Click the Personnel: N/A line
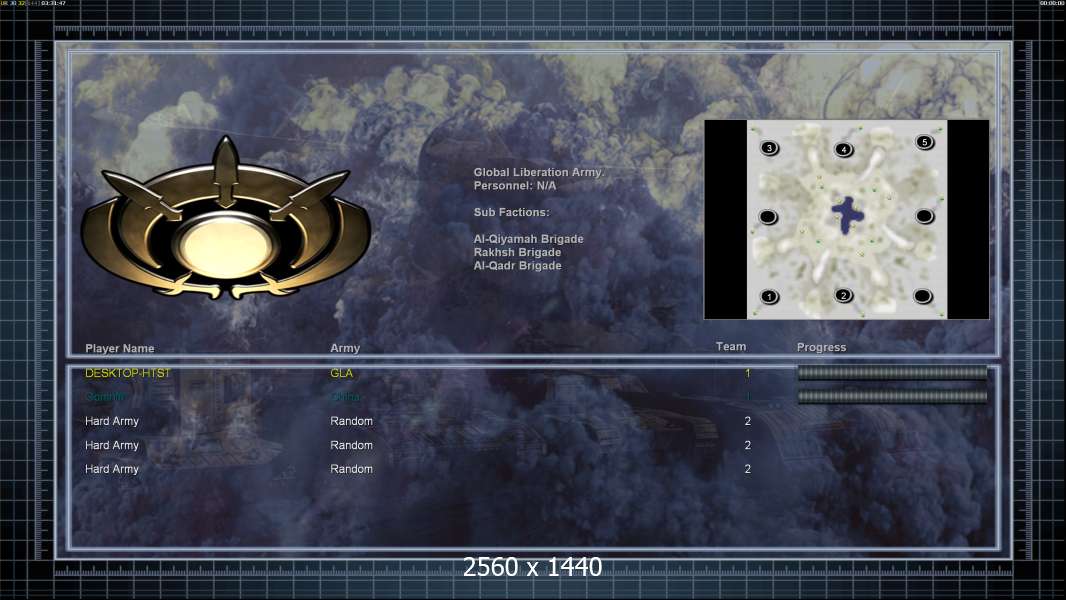 (515, 186)
